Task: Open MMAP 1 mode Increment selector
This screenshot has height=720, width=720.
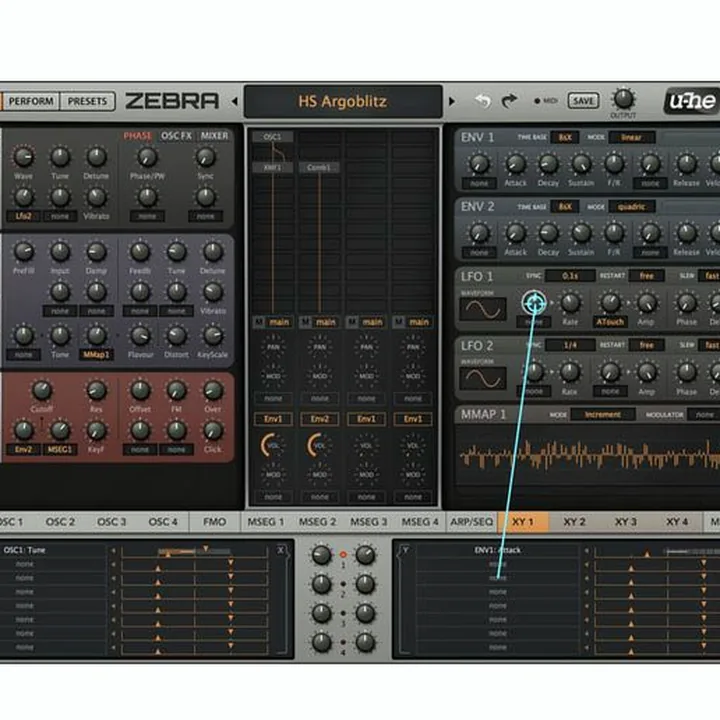Action: click(603, 414)
